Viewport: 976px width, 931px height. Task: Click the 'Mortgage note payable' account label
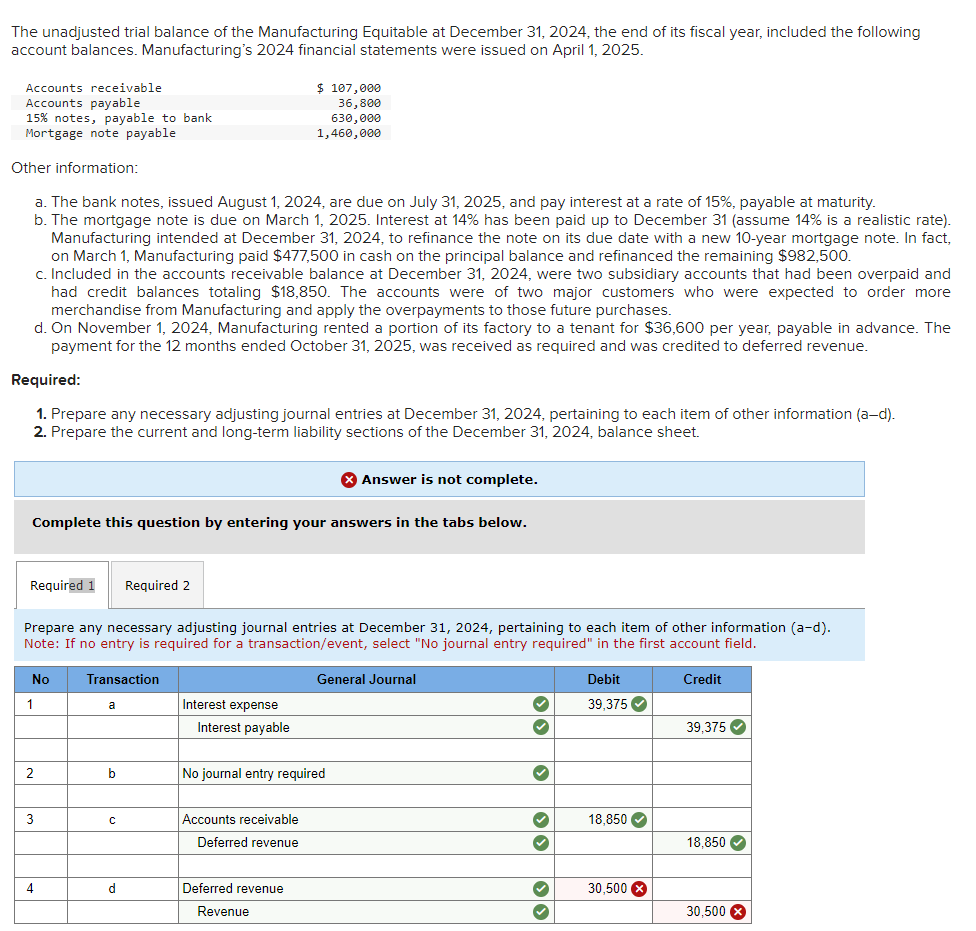101,133
